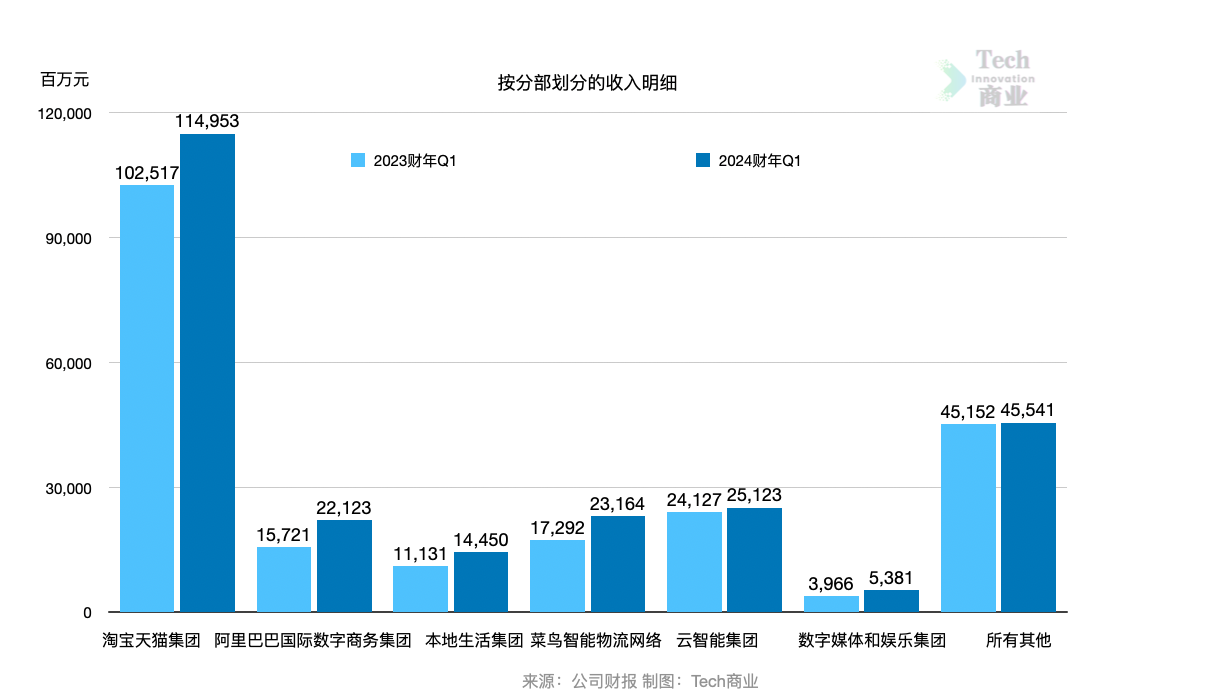Click the chart title 按分部划分的收入明细

coord(587,83)
